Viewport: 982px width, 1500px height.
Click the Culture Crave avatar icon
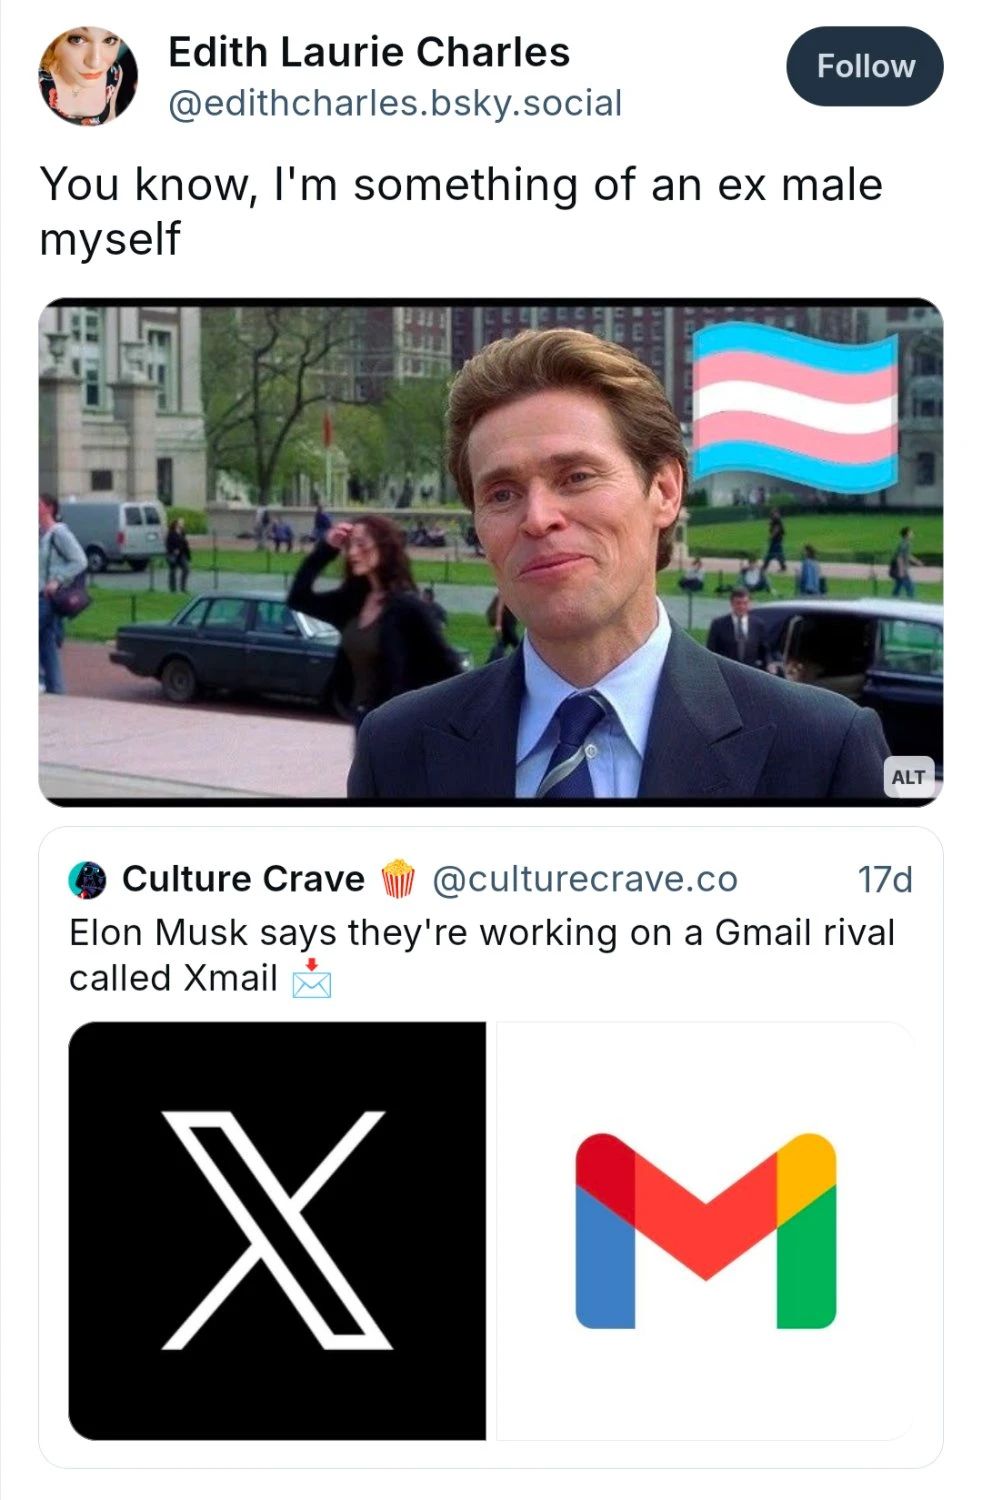[x=87, y=879]
